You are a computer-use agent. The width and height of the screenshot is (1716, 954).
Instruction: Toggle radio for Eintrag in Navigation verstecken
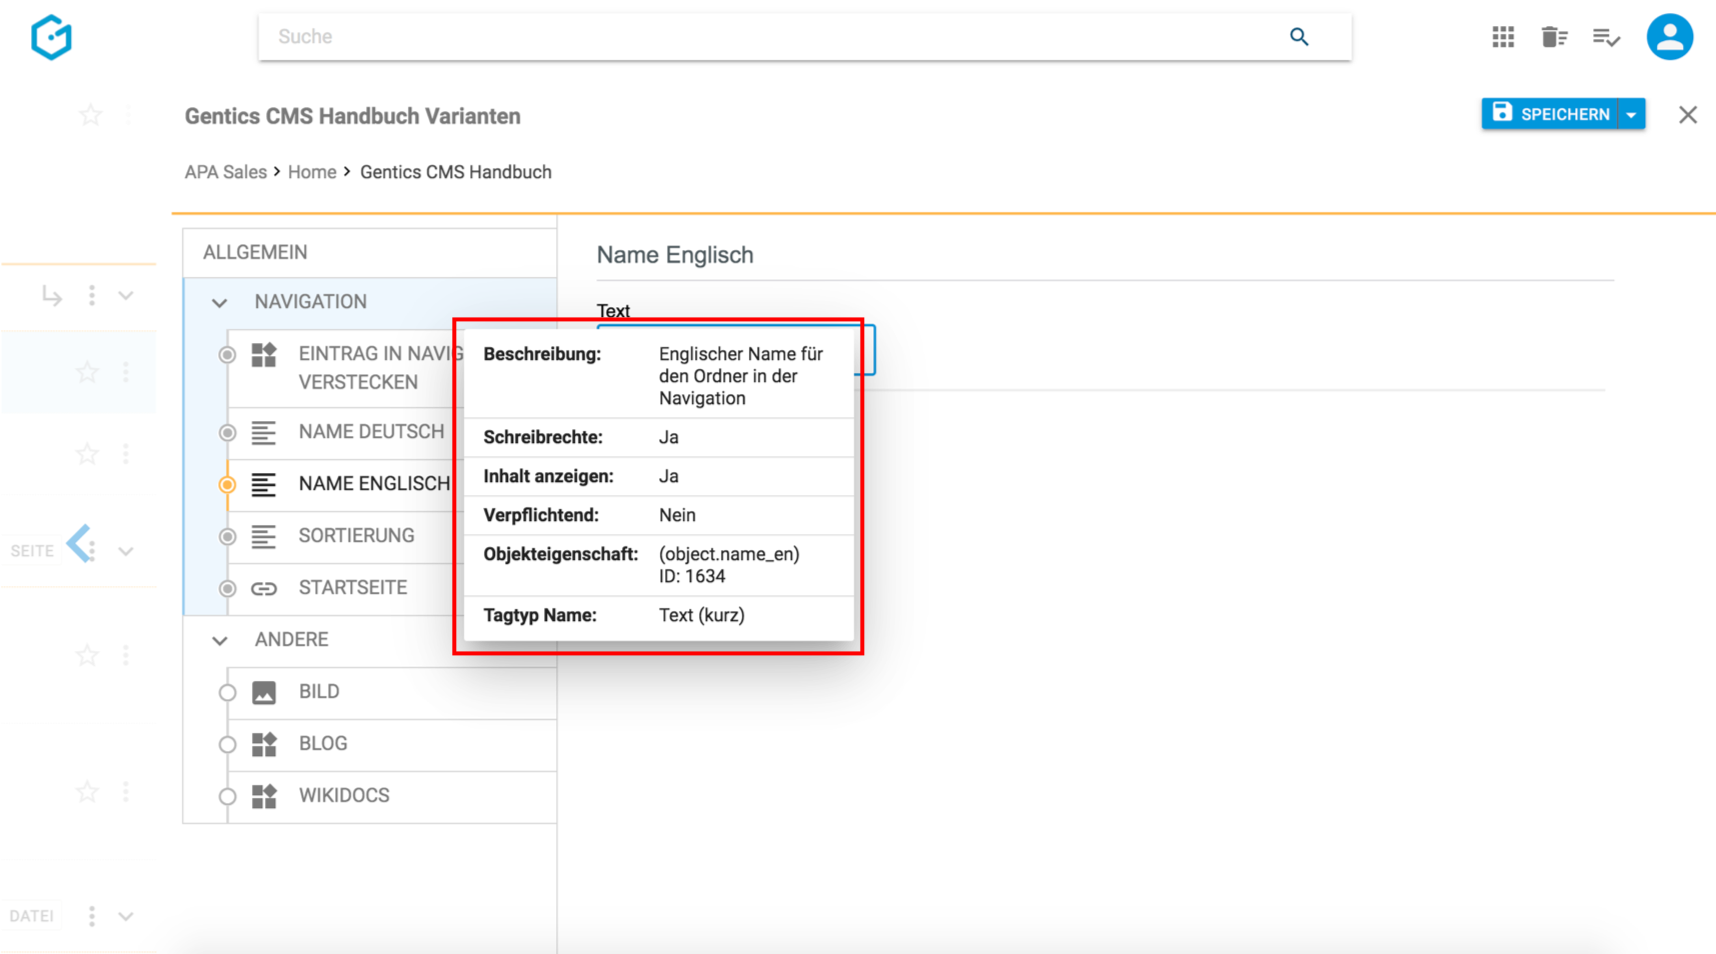(228, 355)
